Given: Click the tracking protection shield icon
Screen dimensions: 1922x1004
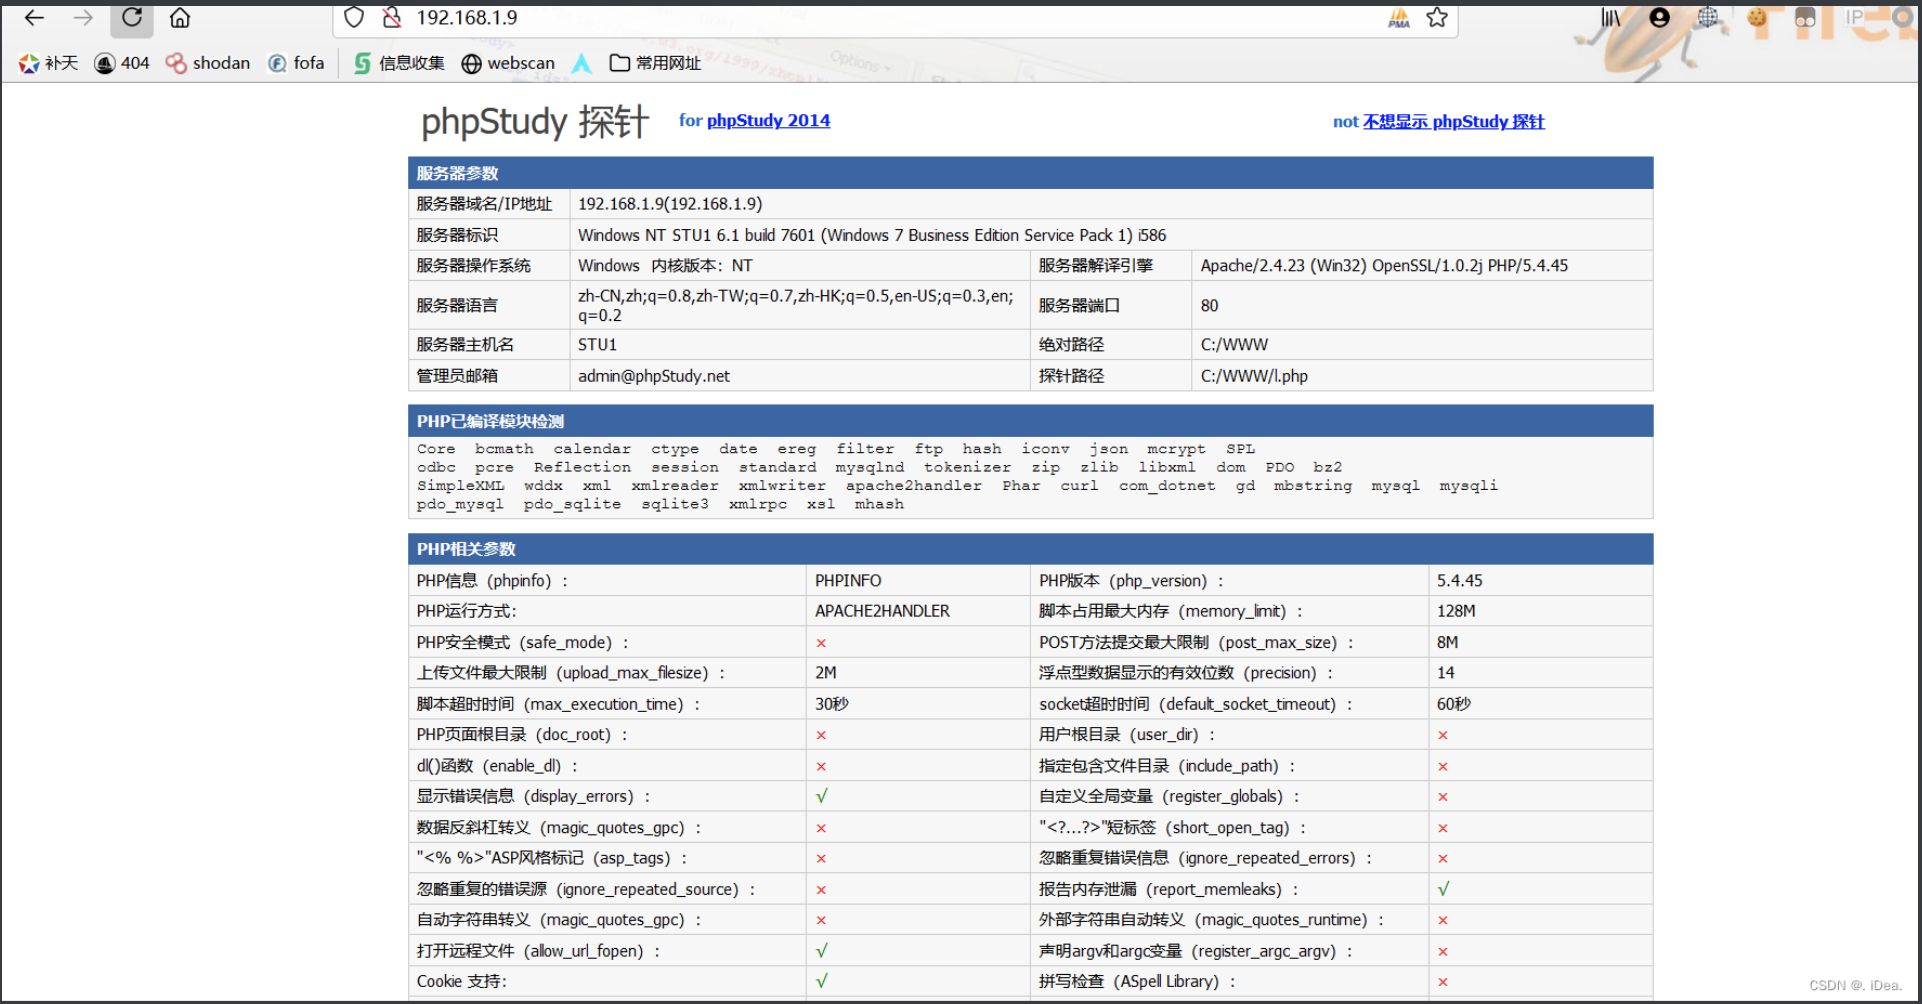Looking at the screenshot, I should coord(354,17).
